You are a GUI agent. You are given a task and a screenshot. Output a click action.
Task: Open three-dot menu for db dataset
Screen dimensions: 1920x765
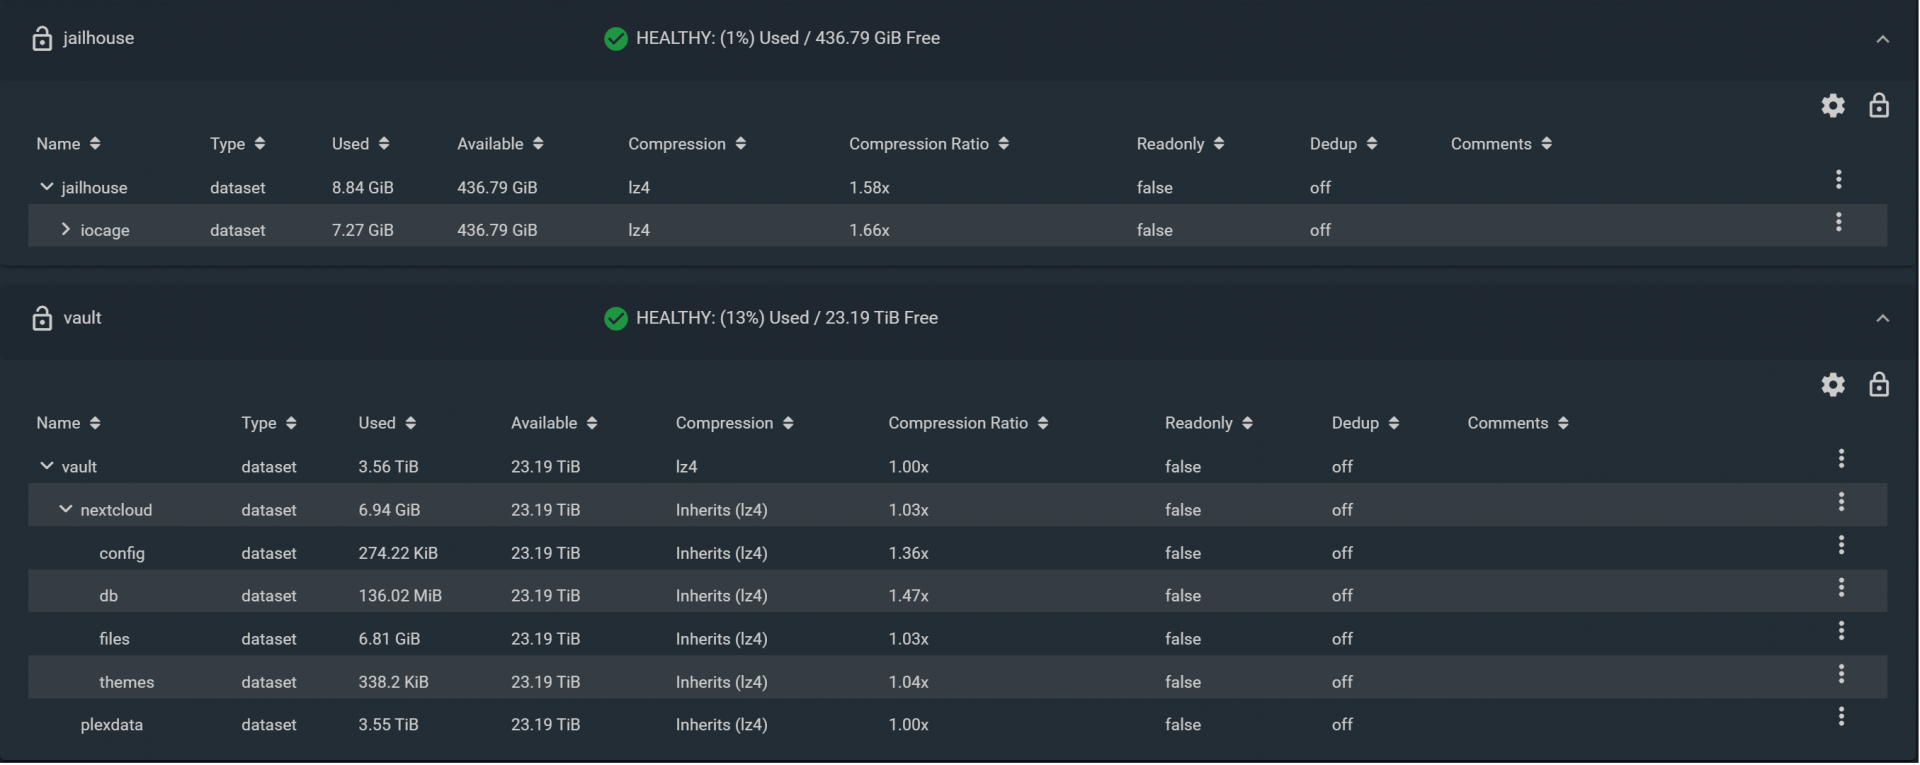(x=1840, y=588)
